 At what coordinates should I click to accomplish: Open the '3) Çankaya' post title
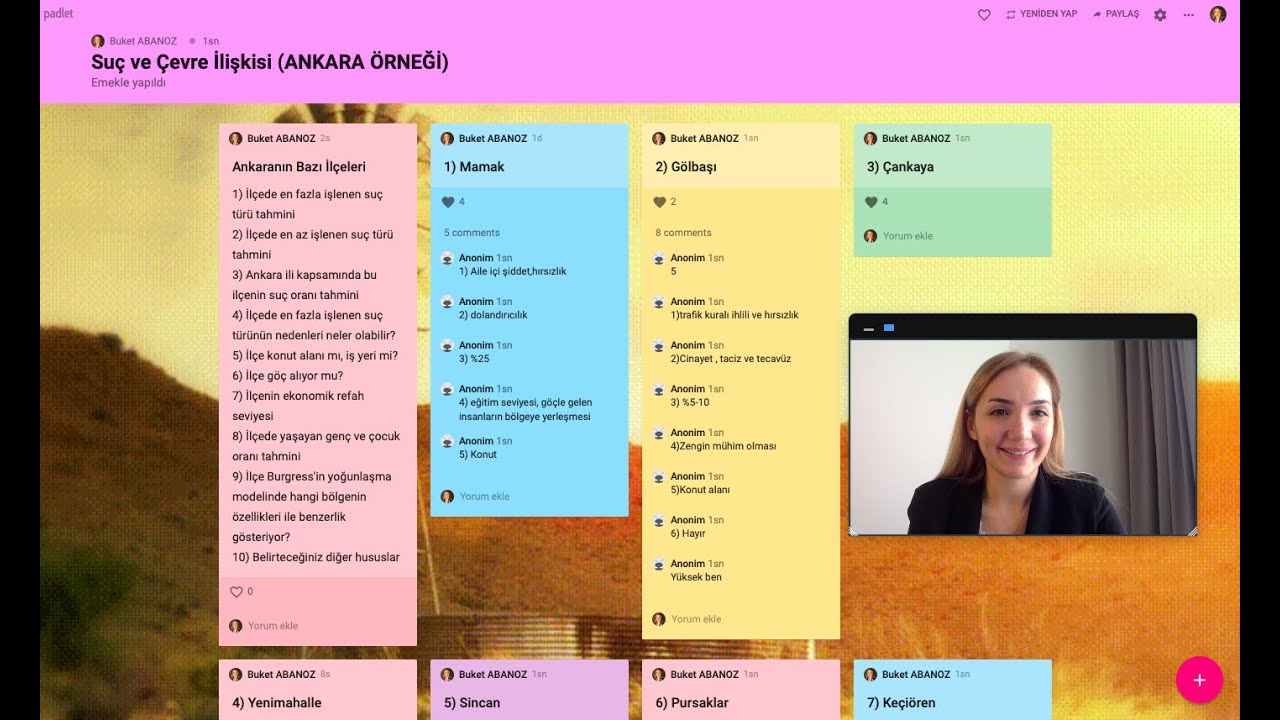(x=900, y=167)
